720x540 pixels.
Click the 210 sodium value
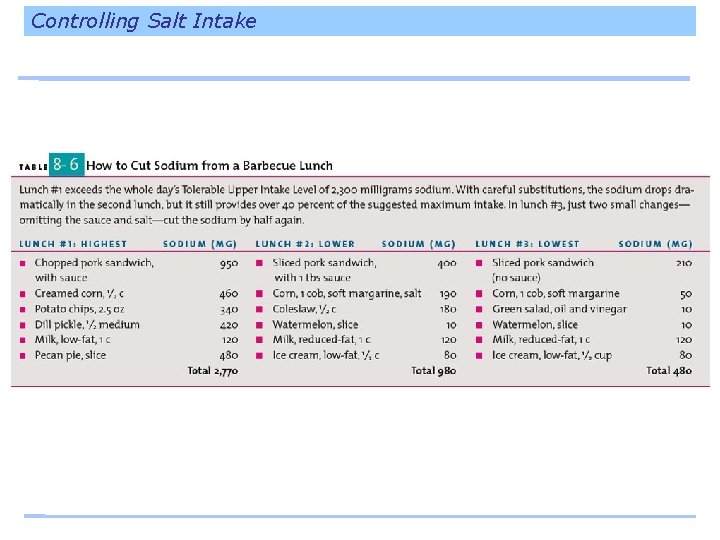click(x=683, y=264)
